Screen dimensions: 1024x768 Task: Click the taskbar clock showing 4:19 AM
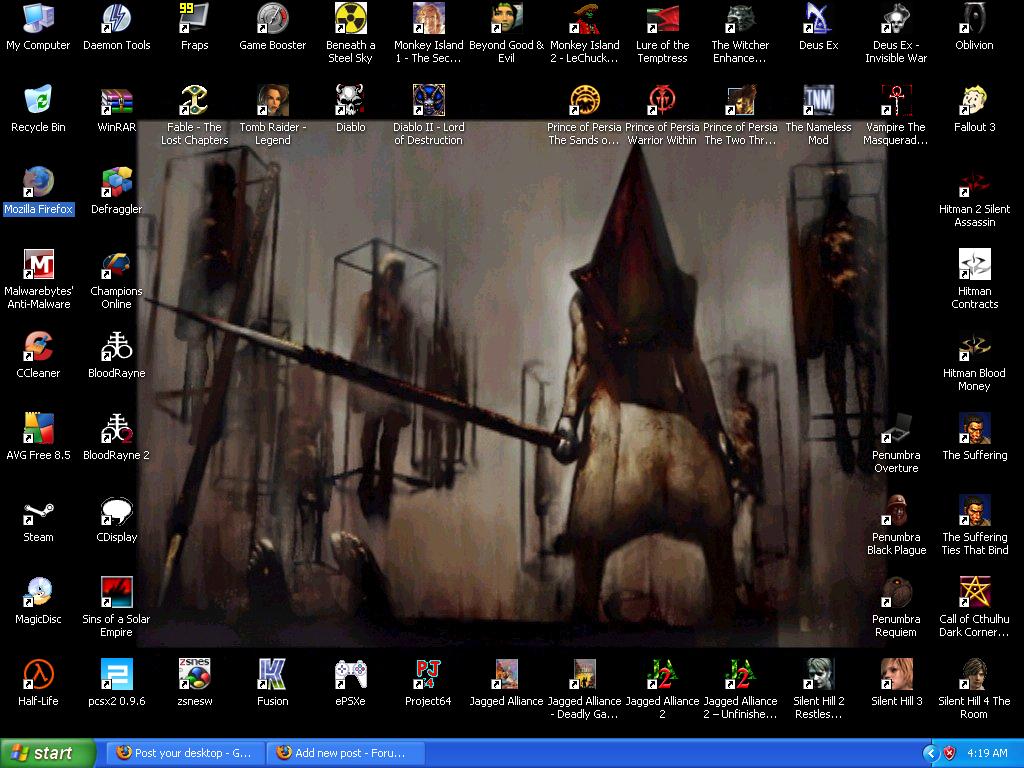coord(987,753)
